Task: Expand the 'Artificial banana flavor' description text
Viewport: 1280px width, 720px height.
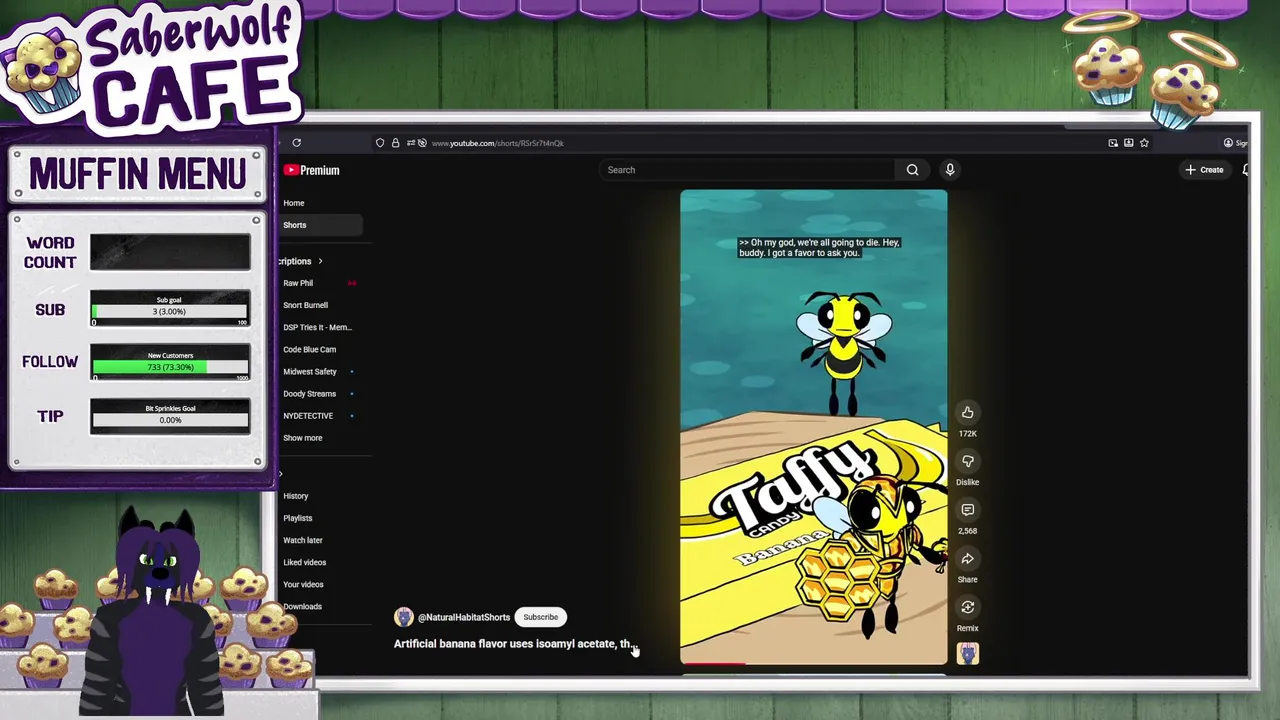Action: pos(514,644)
